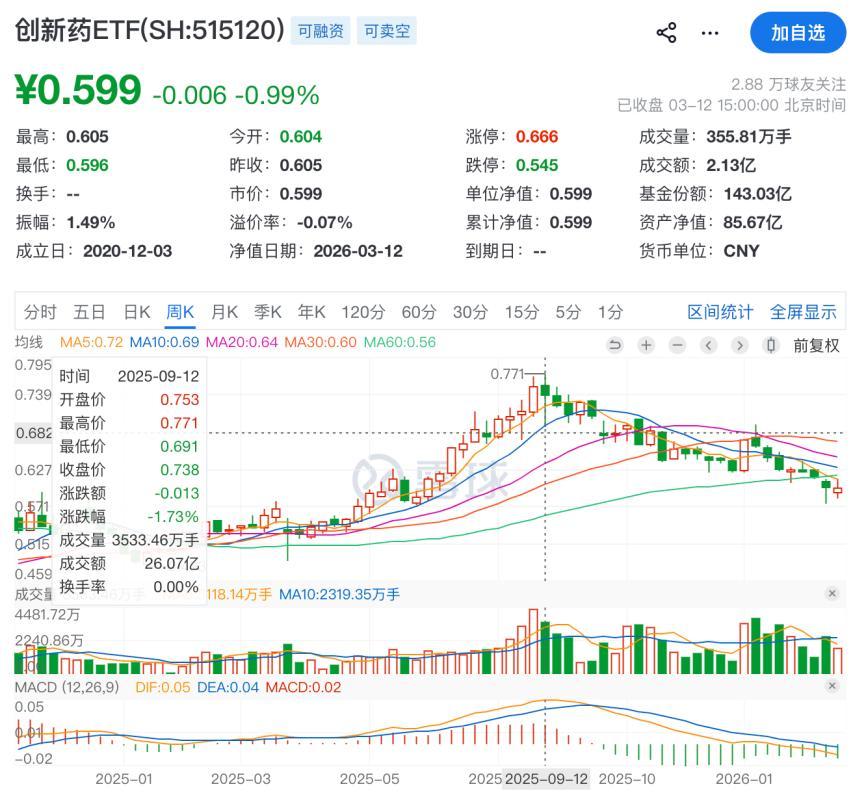The width and height of the screenshot is (866, 793).
Task: Click the 加自选 button
Action: (x=797, y=32)
